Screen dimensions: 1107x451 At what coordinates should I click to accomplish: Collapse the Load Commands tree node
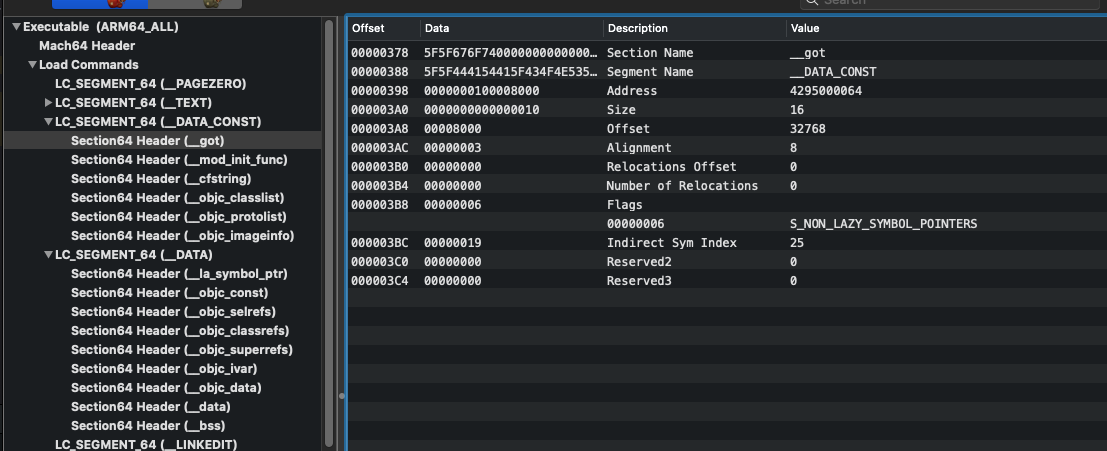(x=32, y=65)
